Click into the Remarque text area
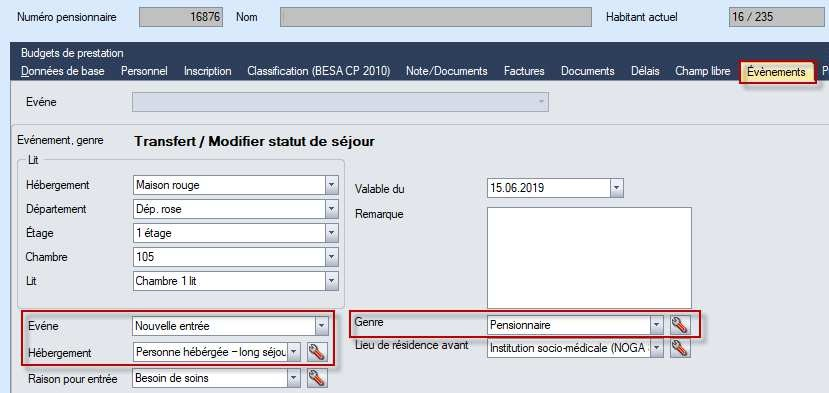The height and width of the screenshot is (393, 829). [x=589, y=258]
